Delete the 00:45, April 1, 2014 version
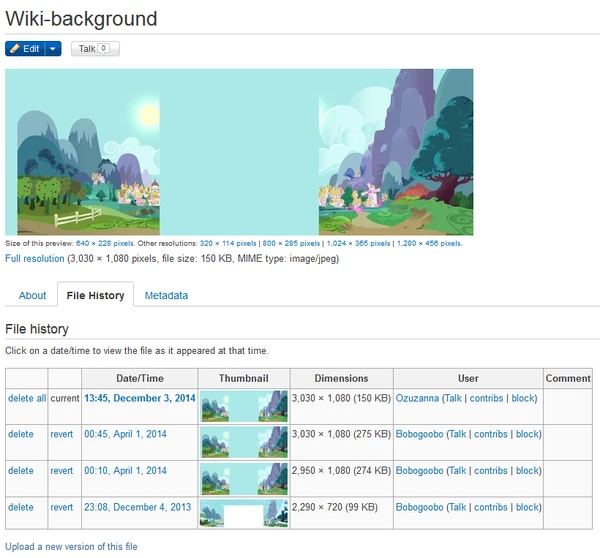This screenshot has width=600, height=558. coord(21,434)
